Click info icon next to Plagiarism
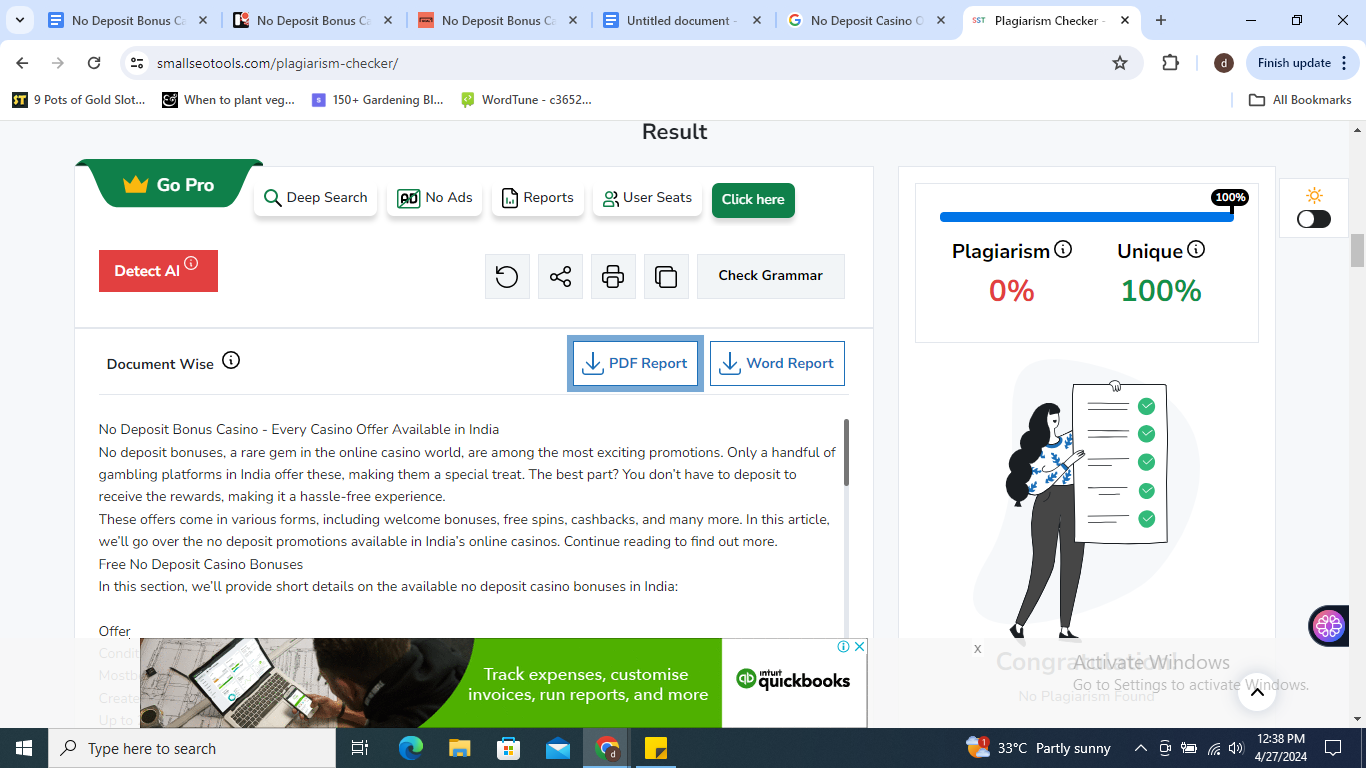Viewport: 1366px width, 768px height. click(x=1063, y=250)
